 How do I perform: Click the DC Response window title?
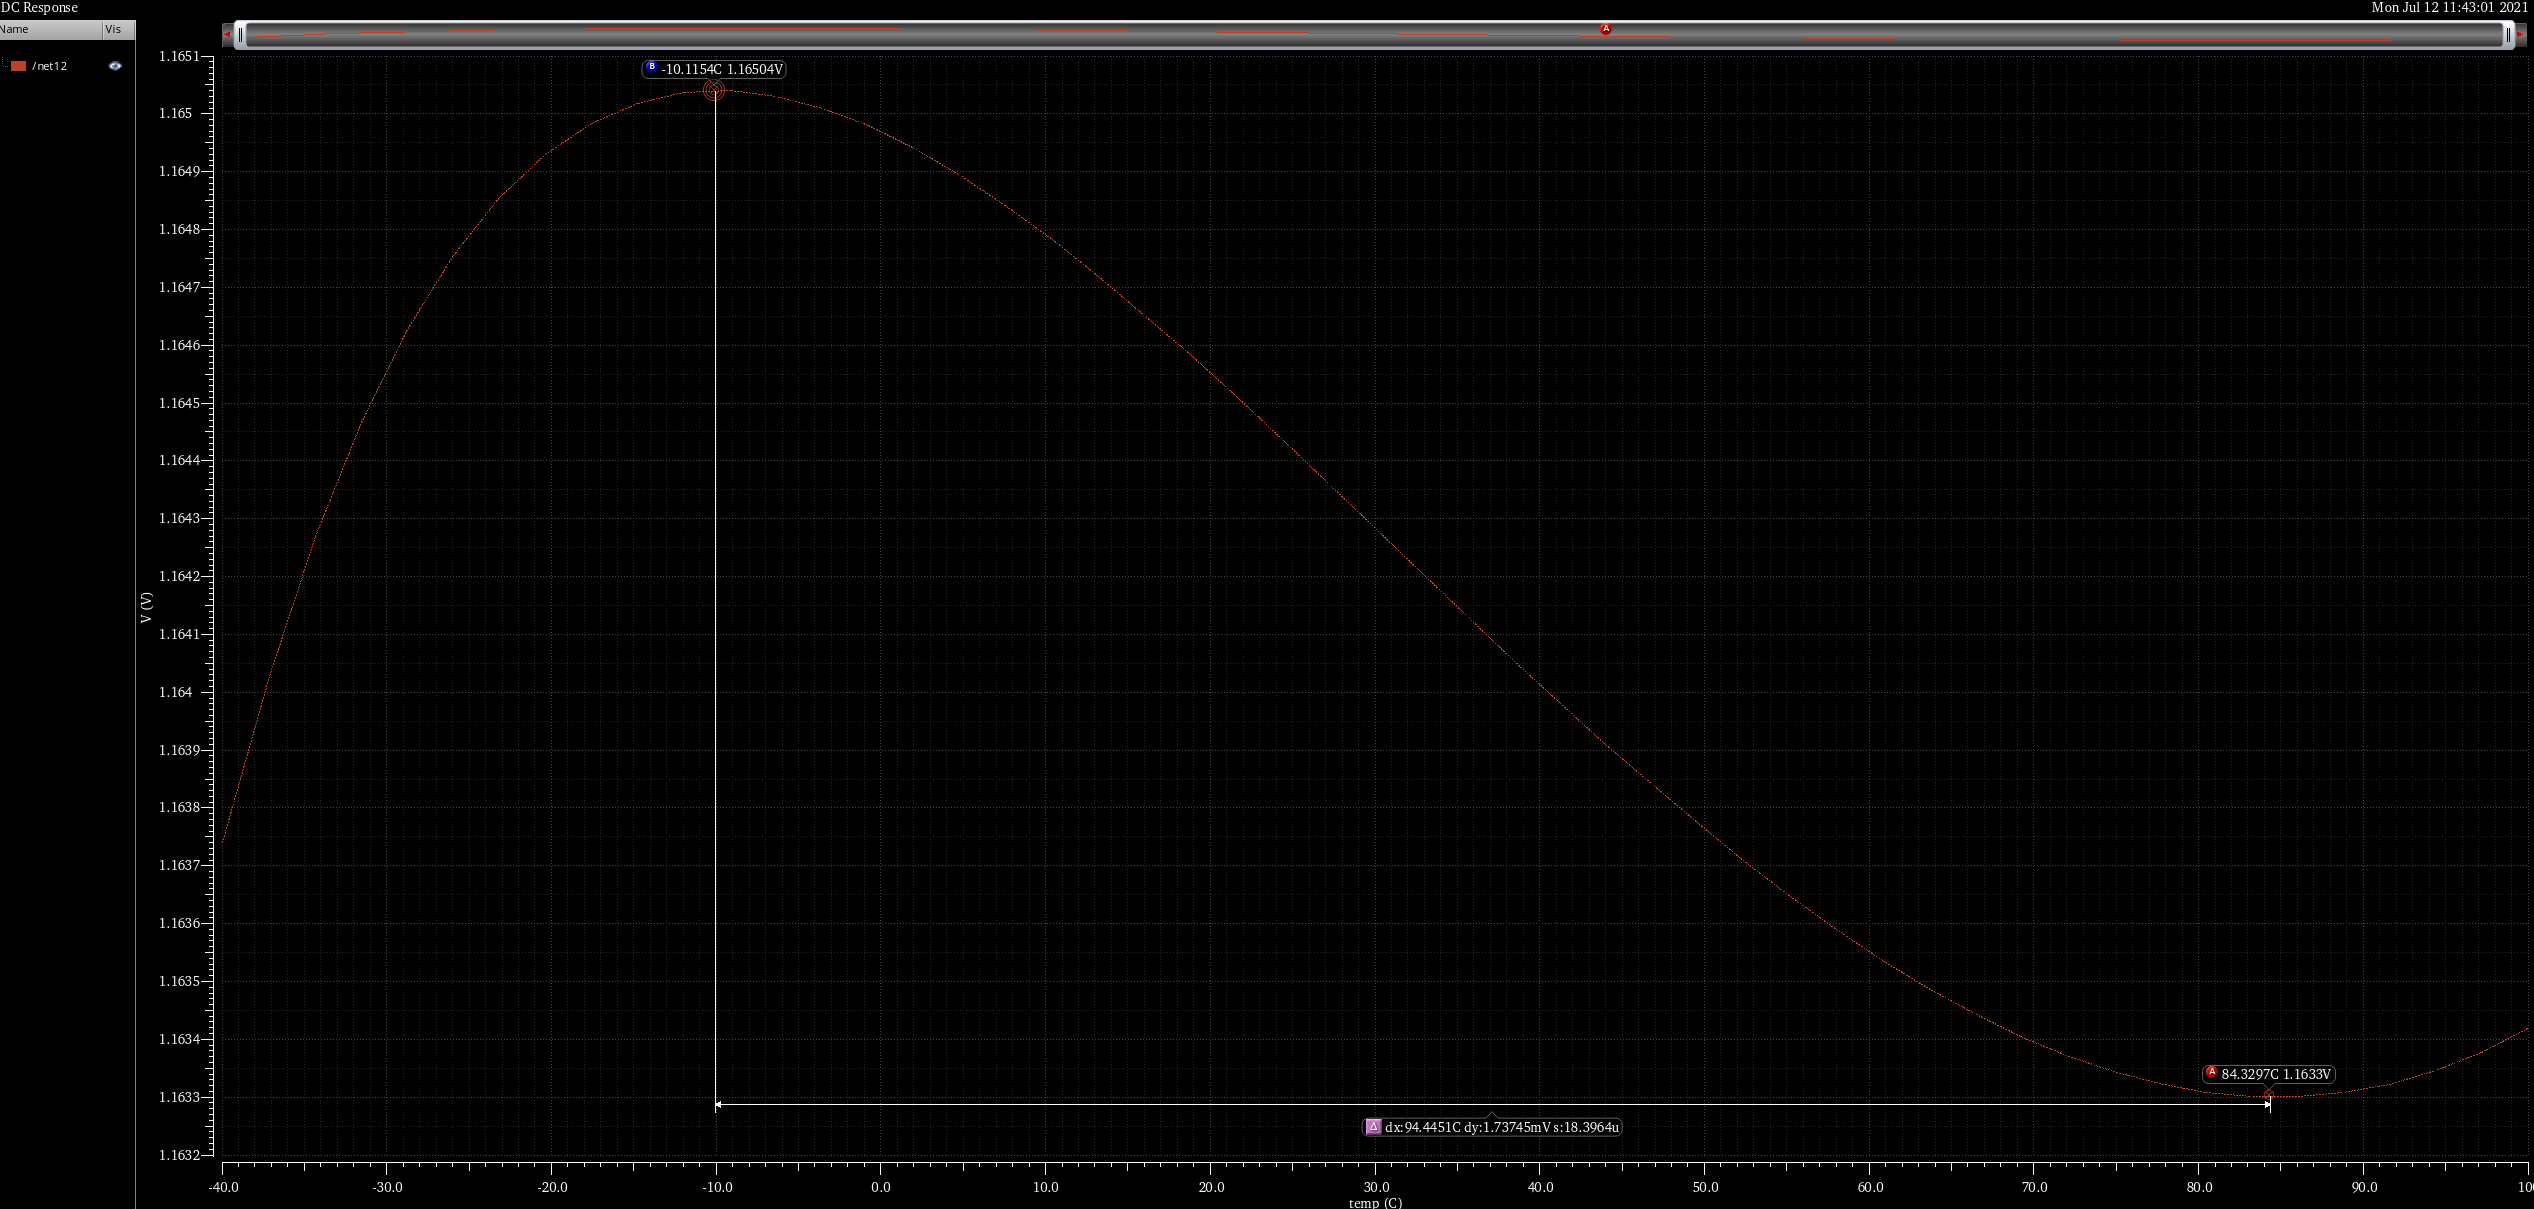tap(40, 7)
